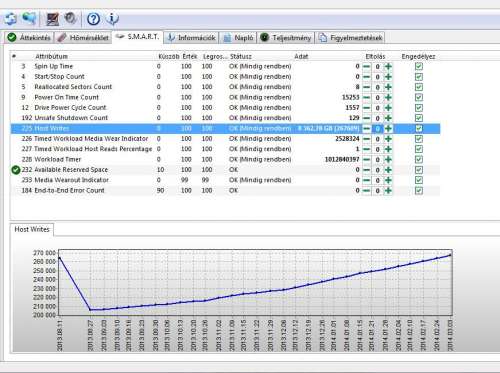Increase offset for Reallocated Sectors Count

click(x=388, y=87)
